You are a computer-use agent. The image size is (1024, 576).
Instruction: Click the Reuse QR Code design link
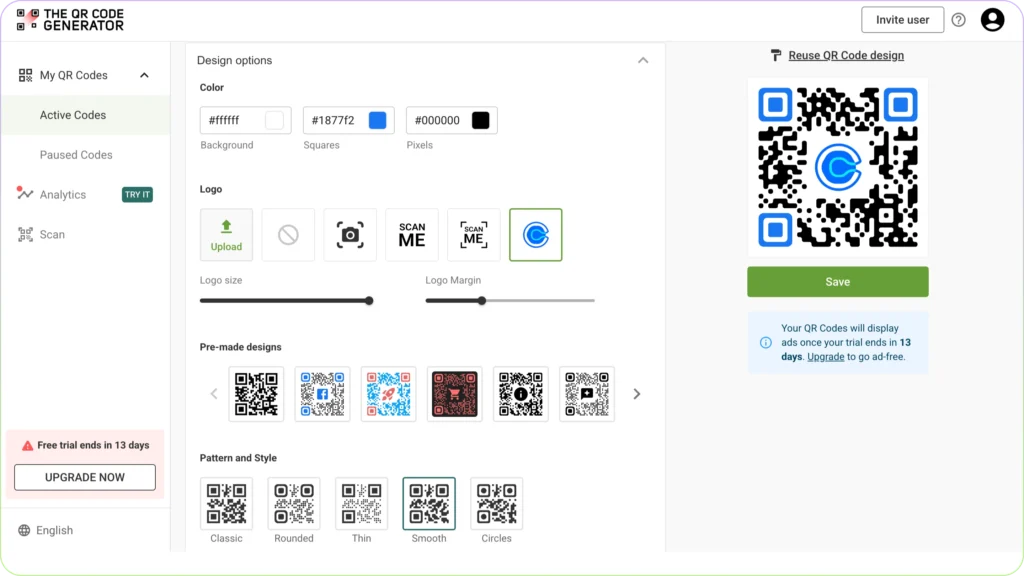pos(845,56)
